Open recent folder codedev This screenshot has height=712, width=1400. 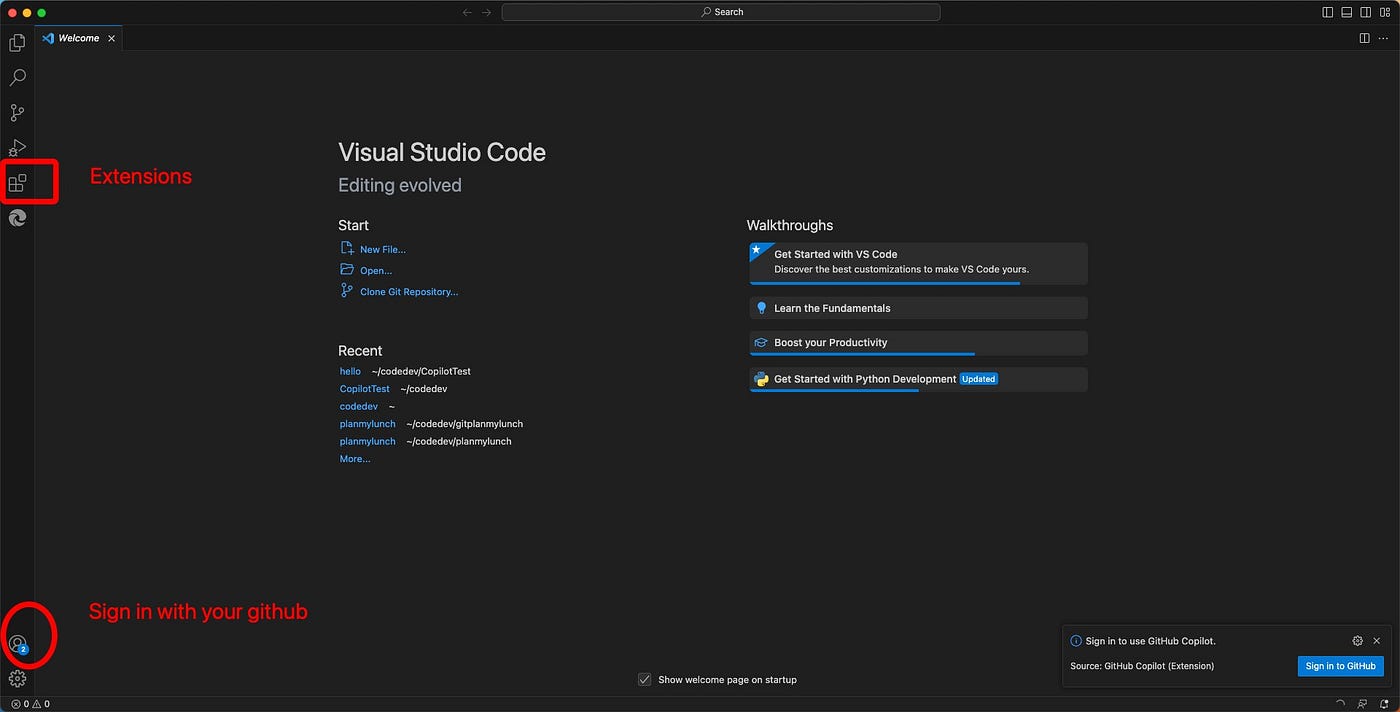pyautogui.click(x=359, y=406)
